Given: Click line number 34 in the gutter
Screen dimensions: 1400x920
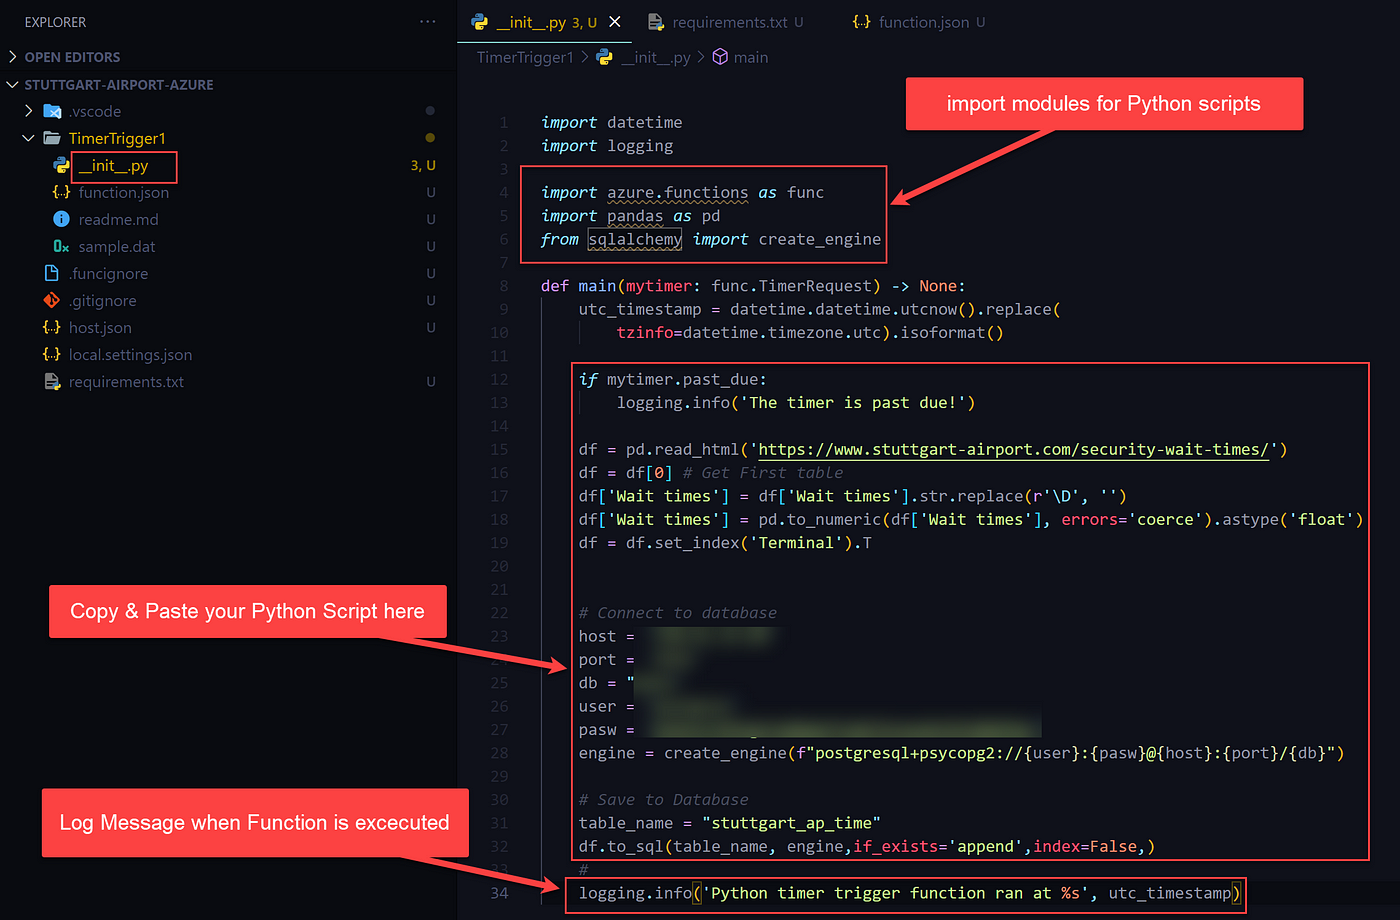Looking at the screenshot, I should (499, 893).
